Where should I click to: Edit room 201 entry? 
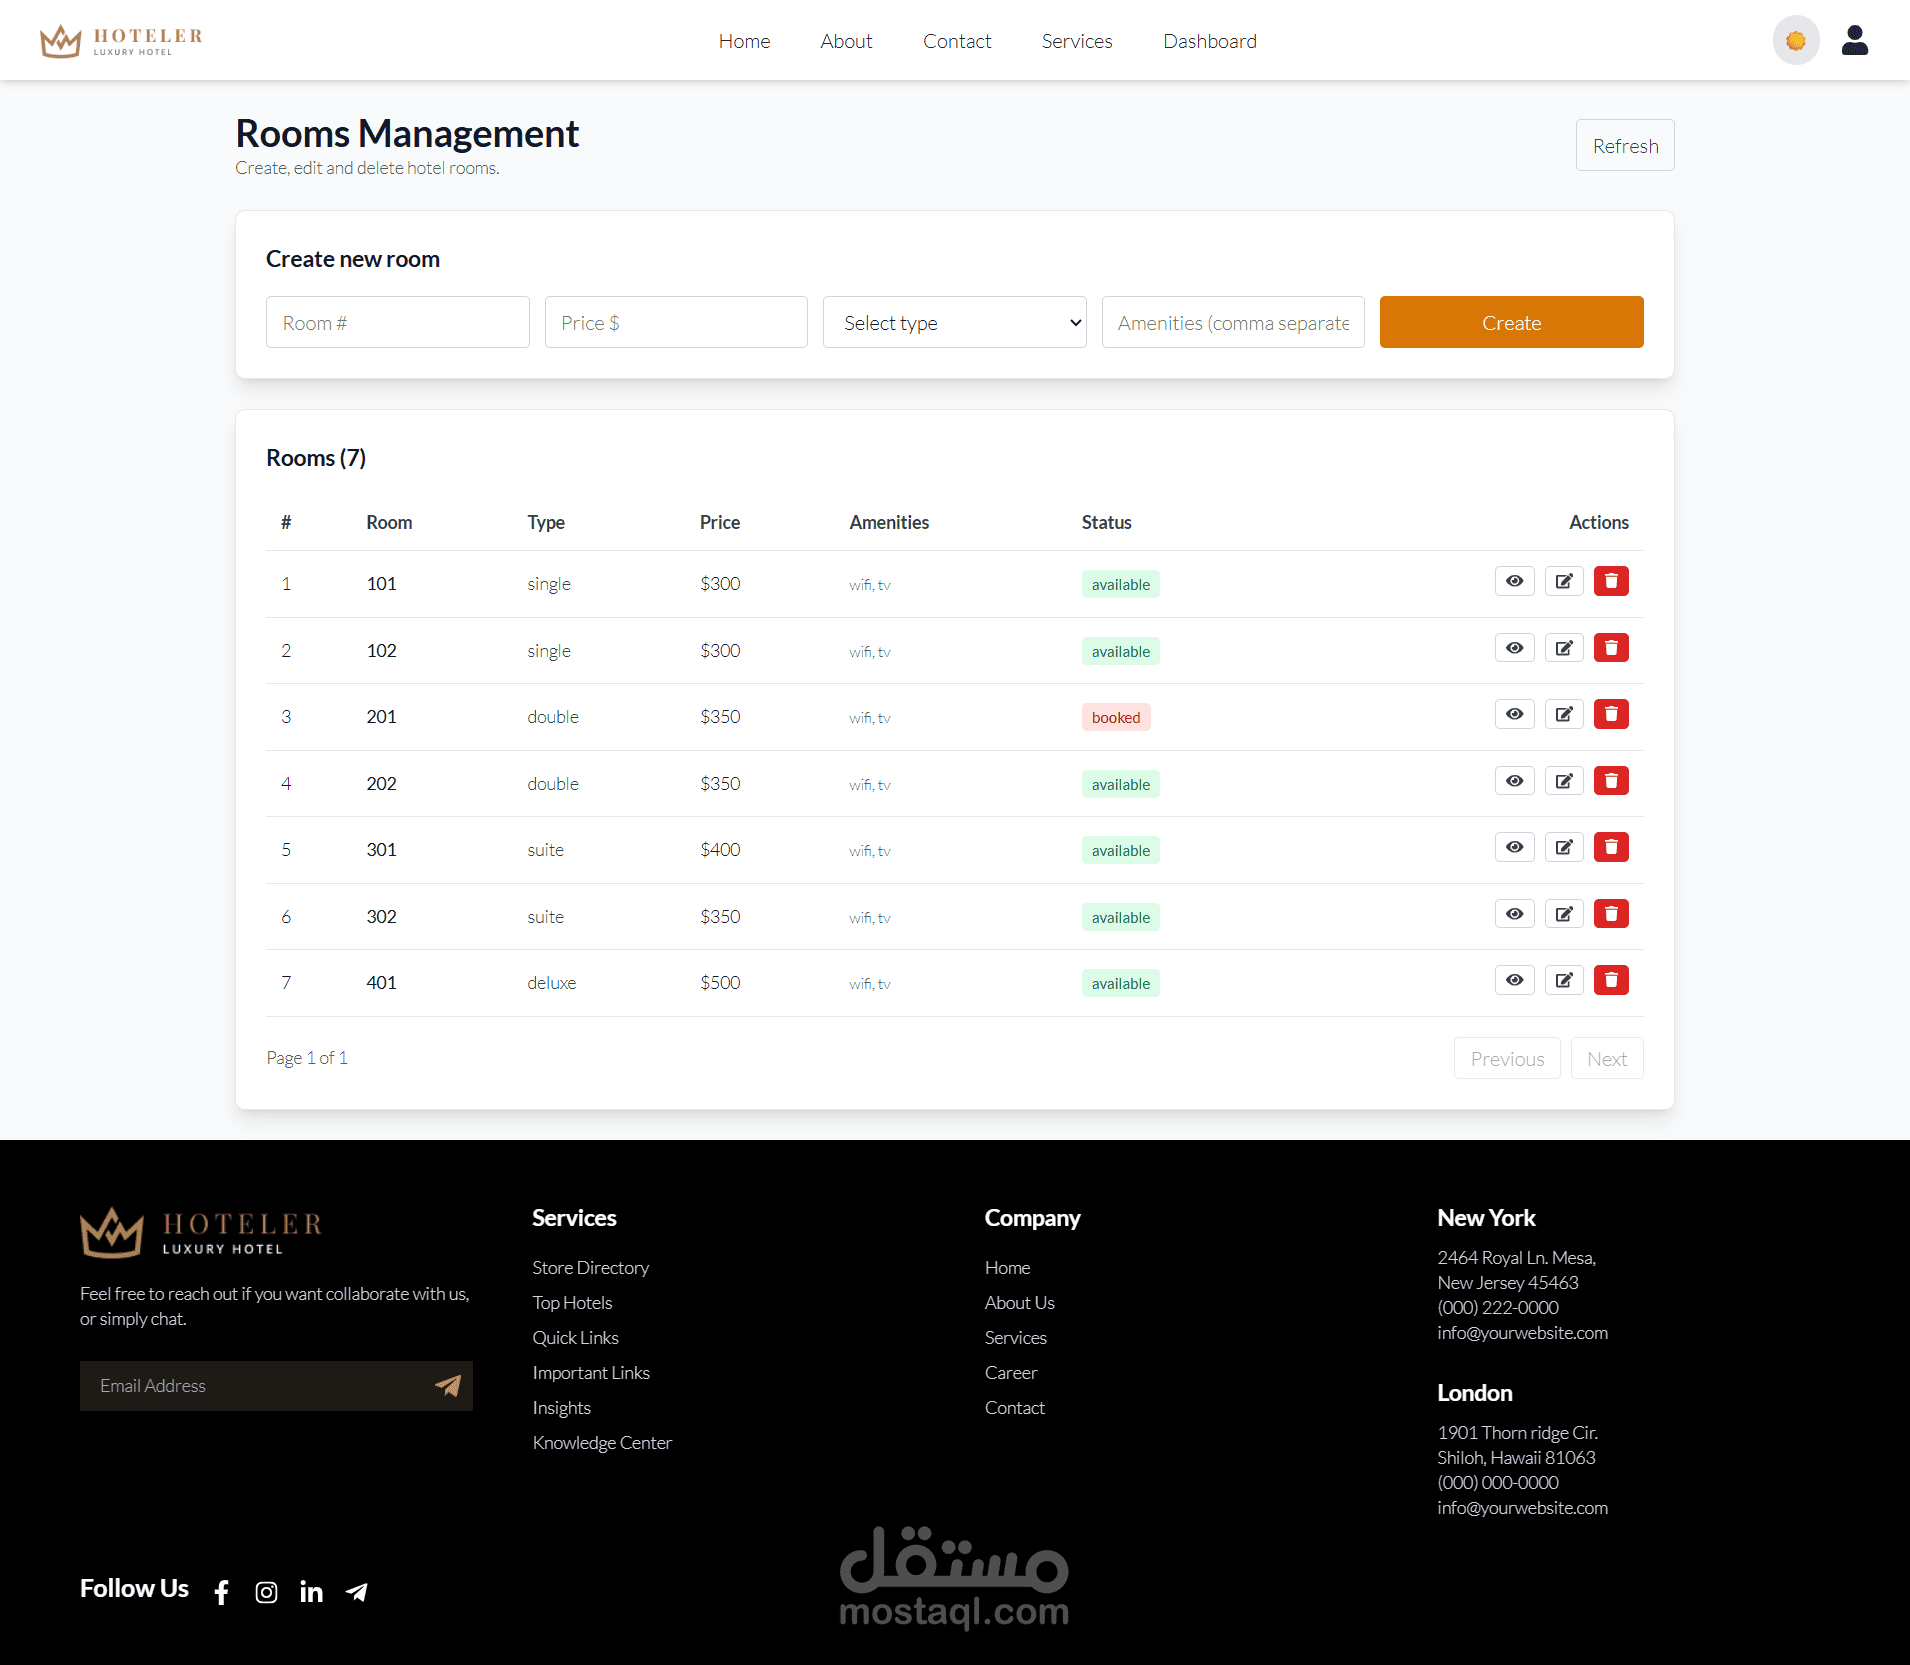coord(1564,714)
